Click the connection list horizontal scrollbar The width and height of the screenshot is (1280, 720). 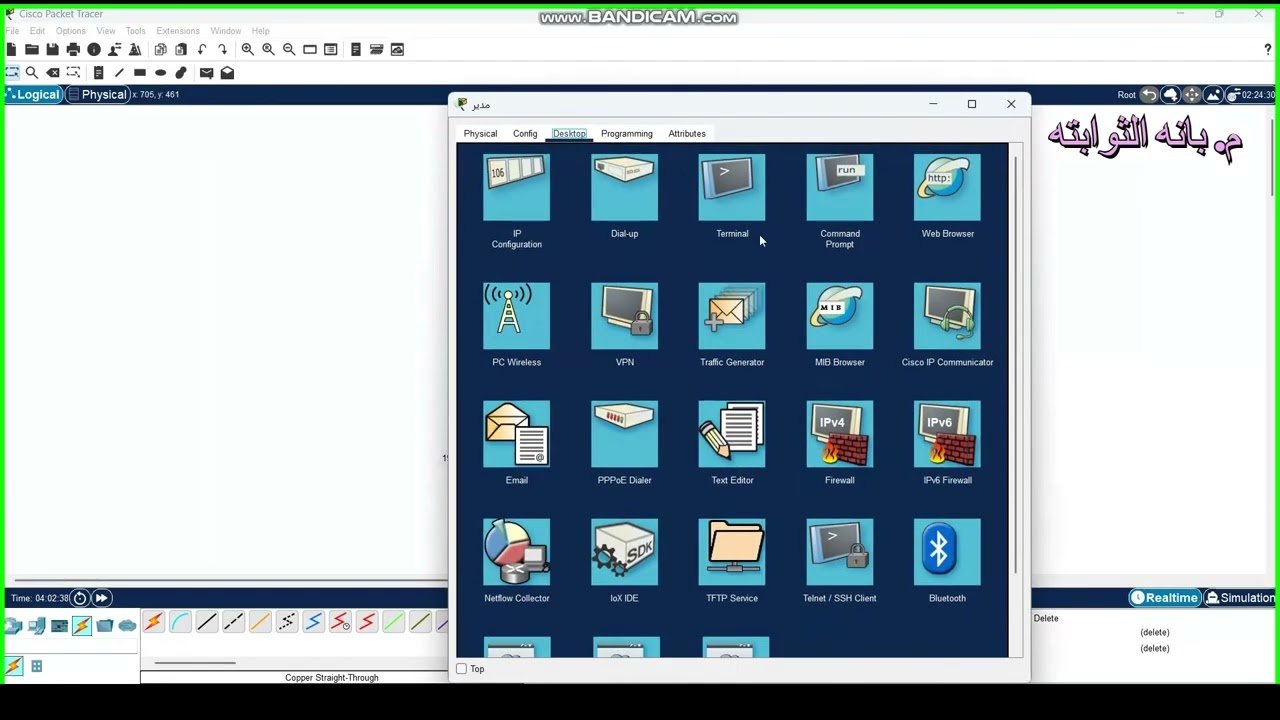click(195, 662)
